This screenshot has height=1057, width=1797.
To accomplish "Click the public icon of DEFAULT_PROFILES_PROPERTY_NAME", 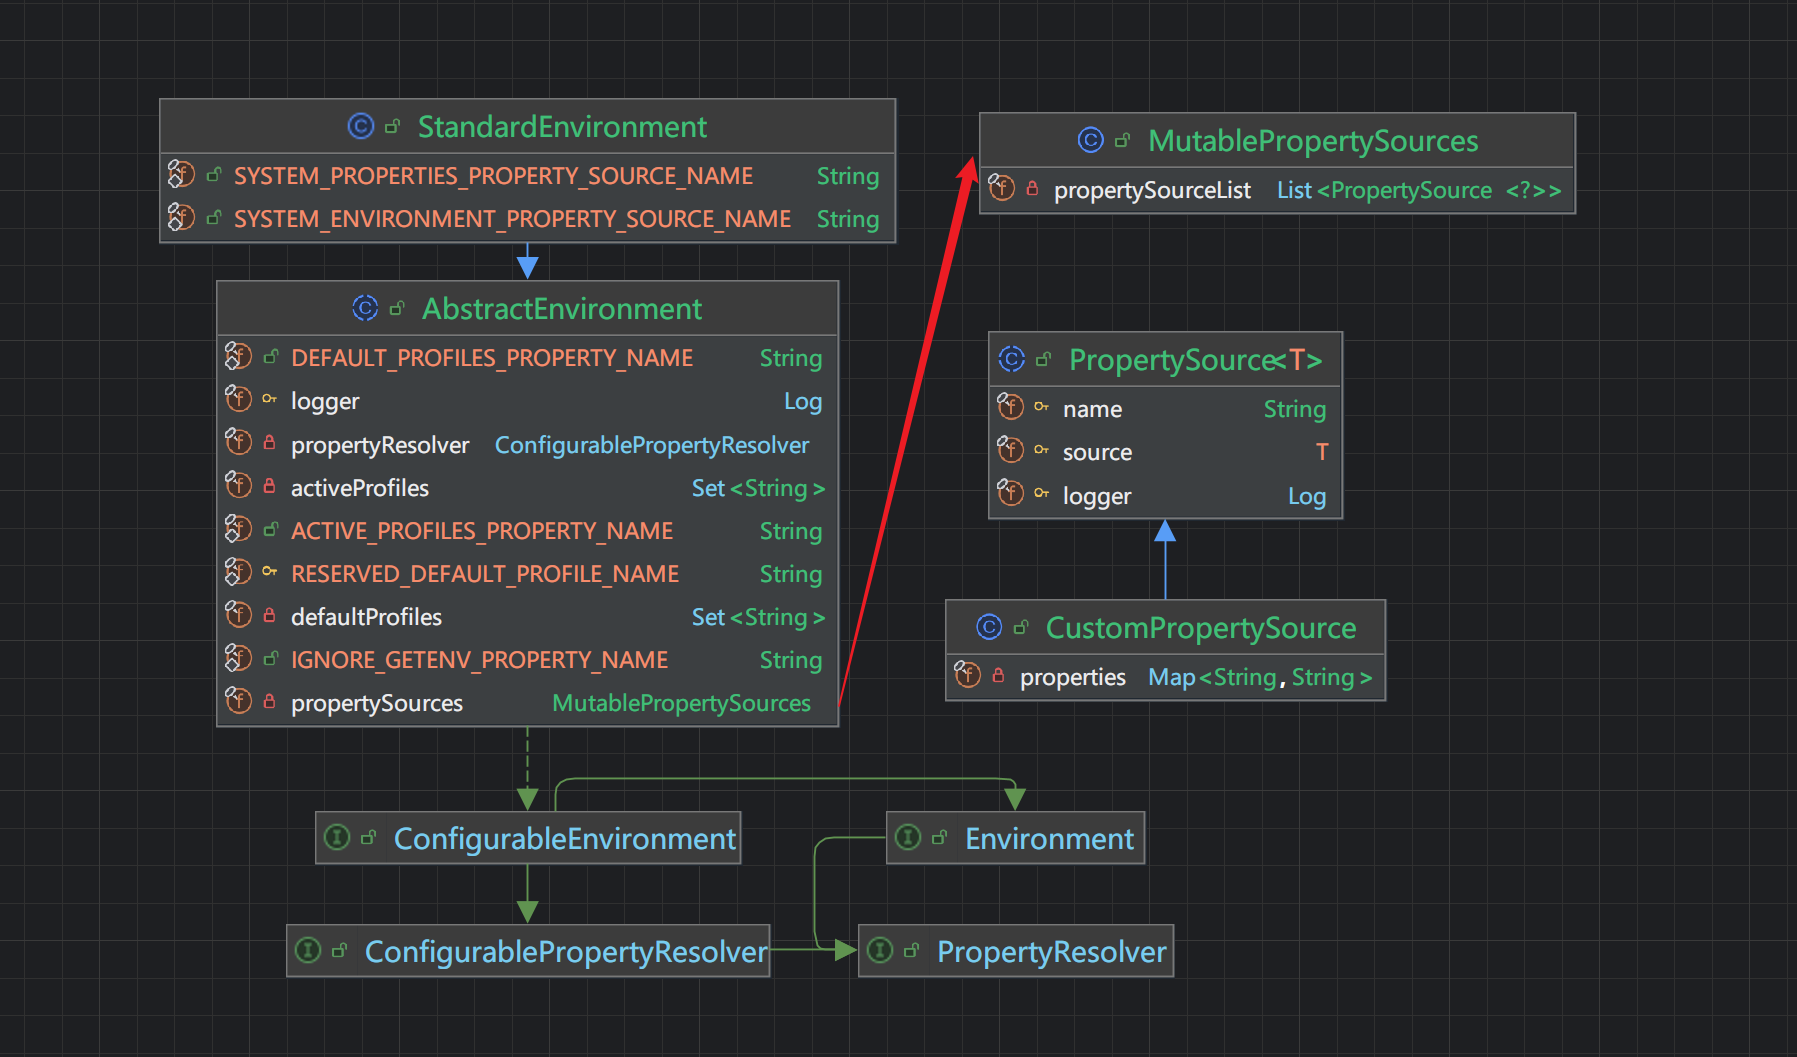I will tap(270, 356).
